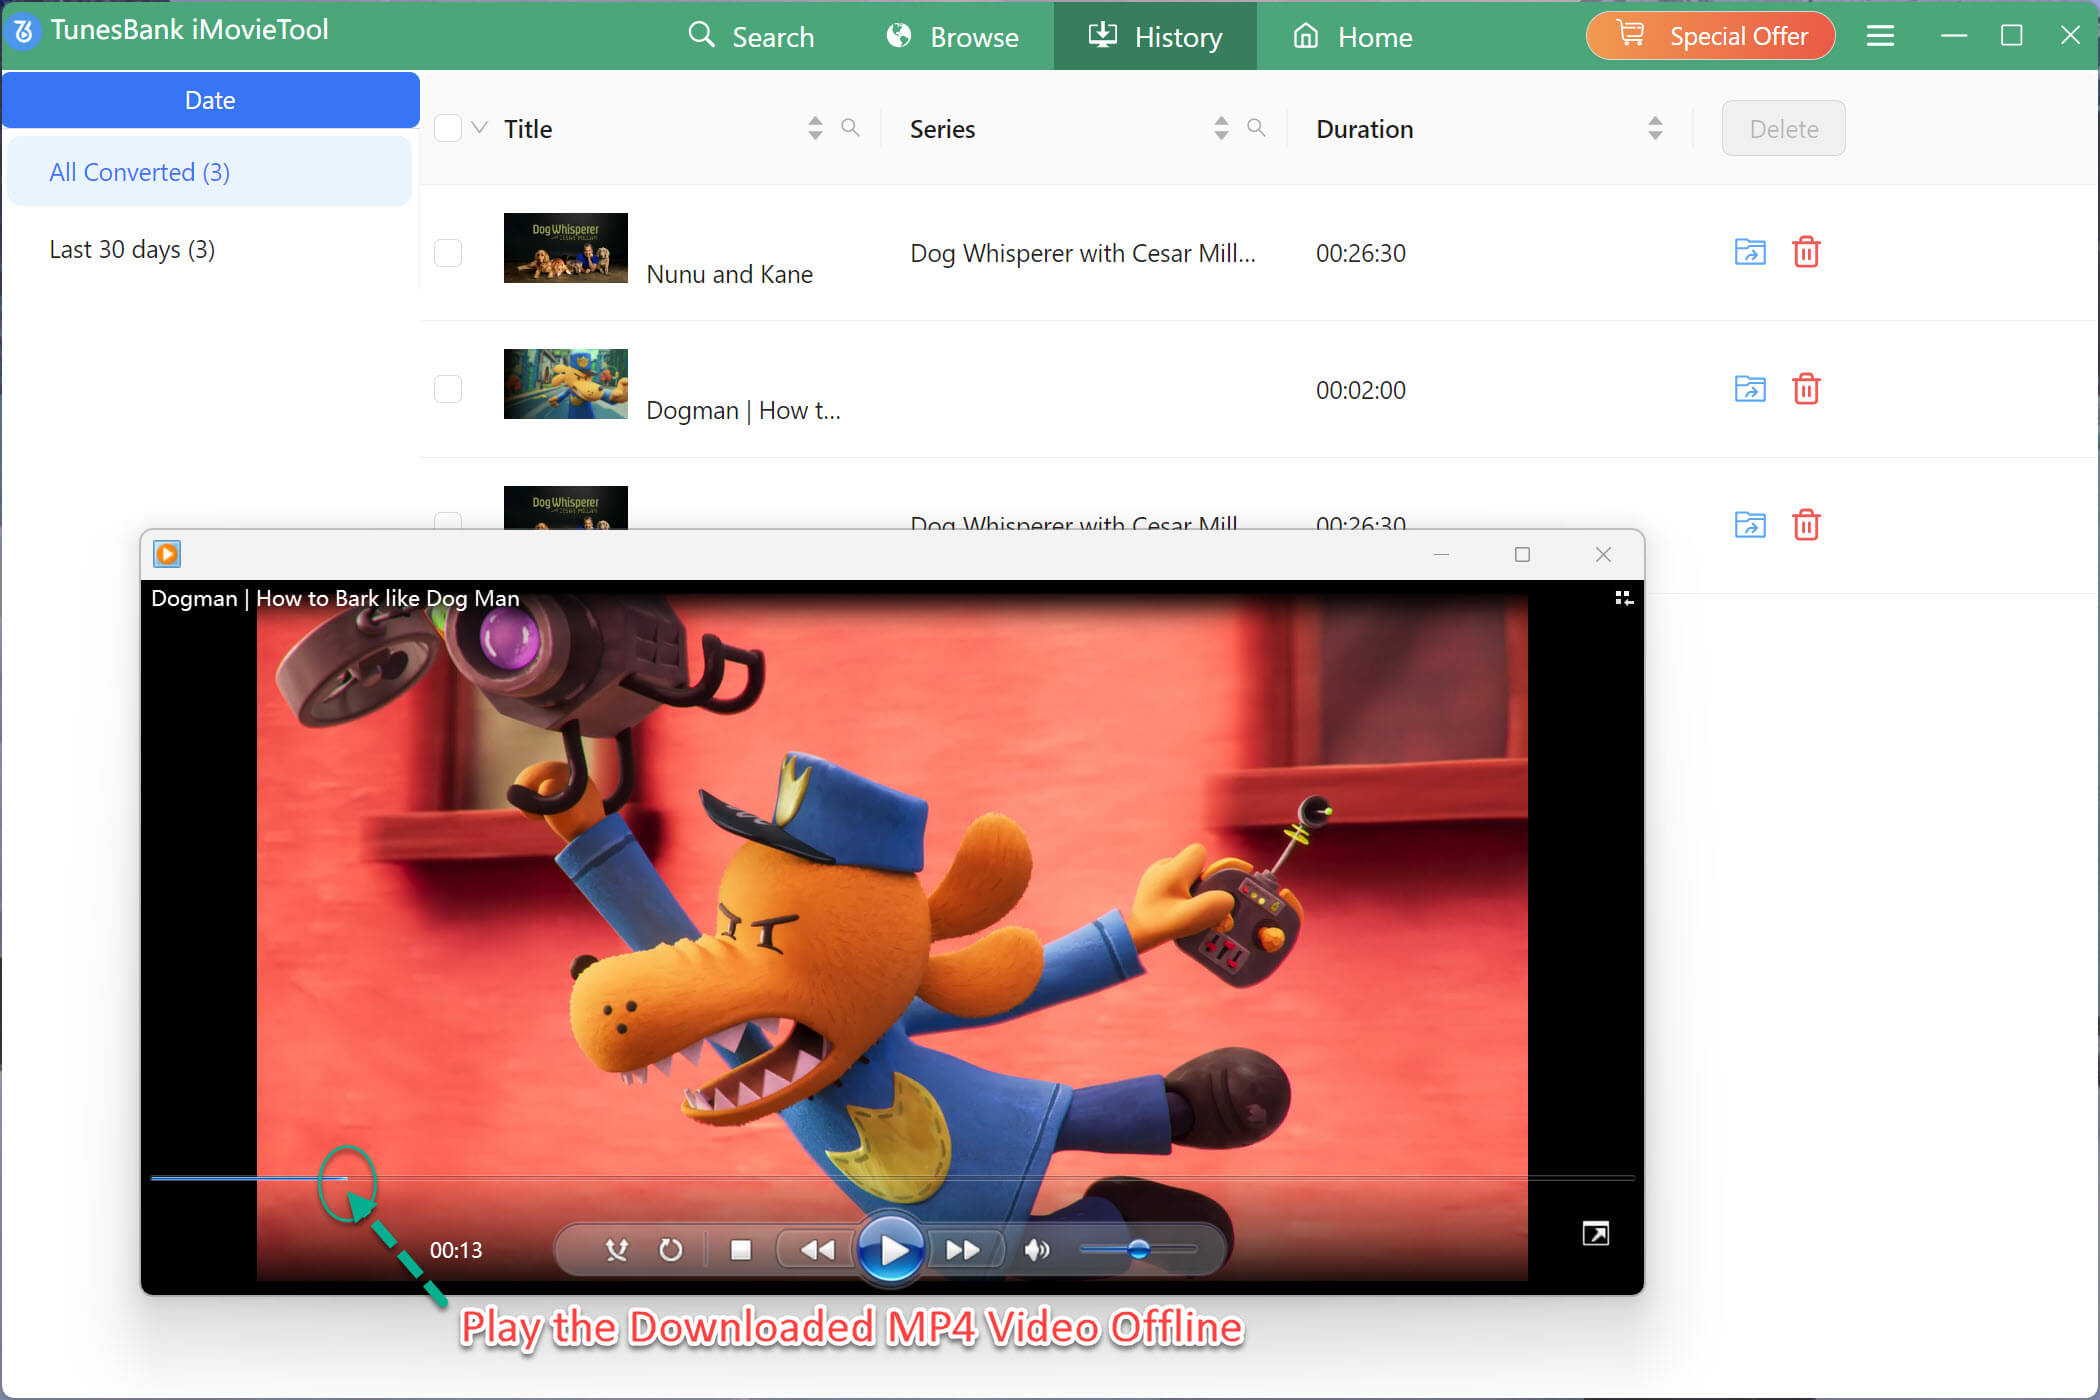Expand the dropdown arrow beside select-all checkbox
The height and width of the screenshot is (1400, 2100).
coord(479,127)
